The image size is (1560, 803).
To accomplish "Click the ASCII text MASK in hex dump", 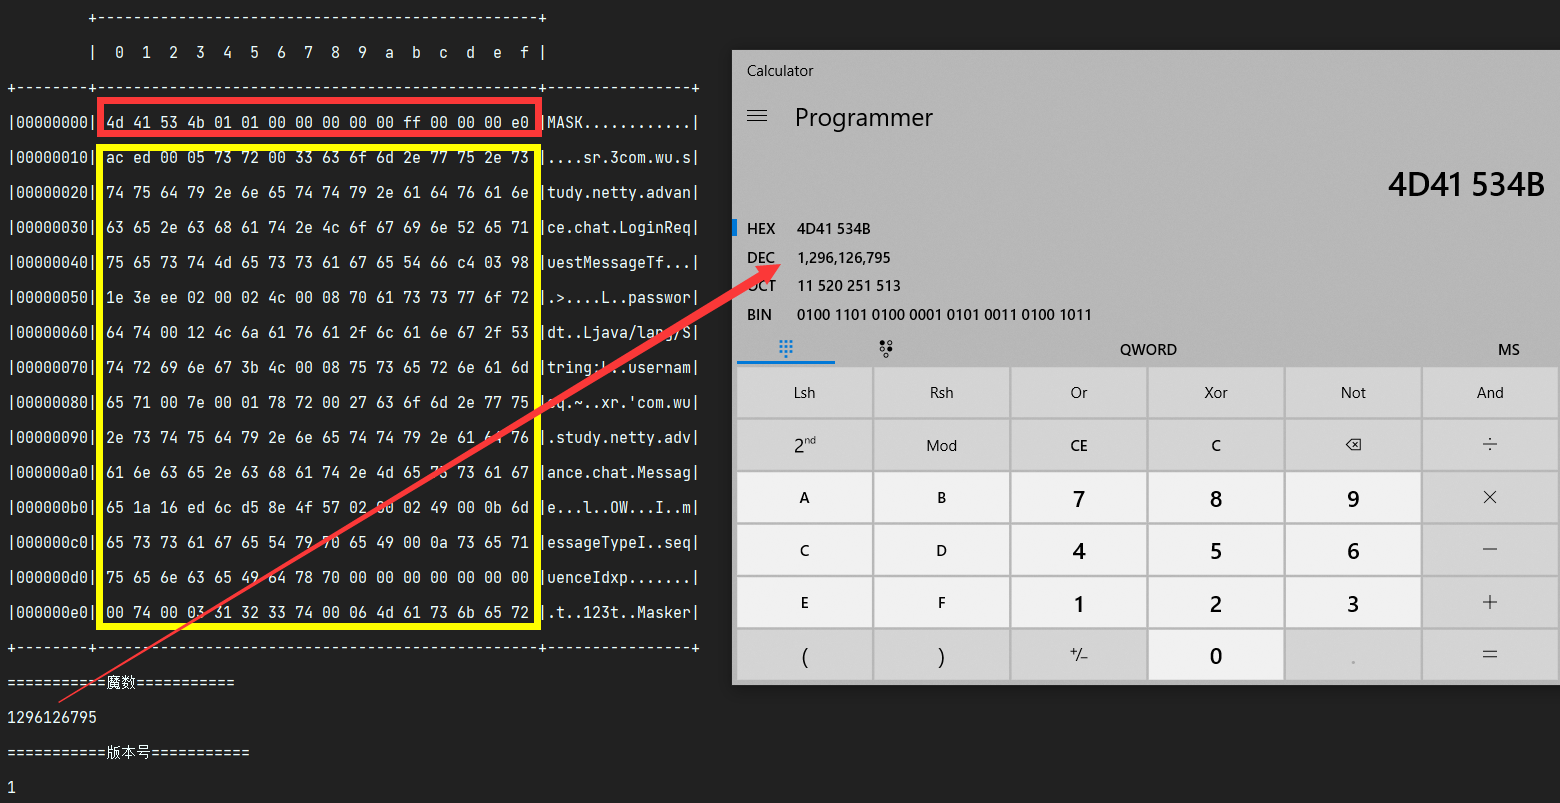I will click(565, 123).
